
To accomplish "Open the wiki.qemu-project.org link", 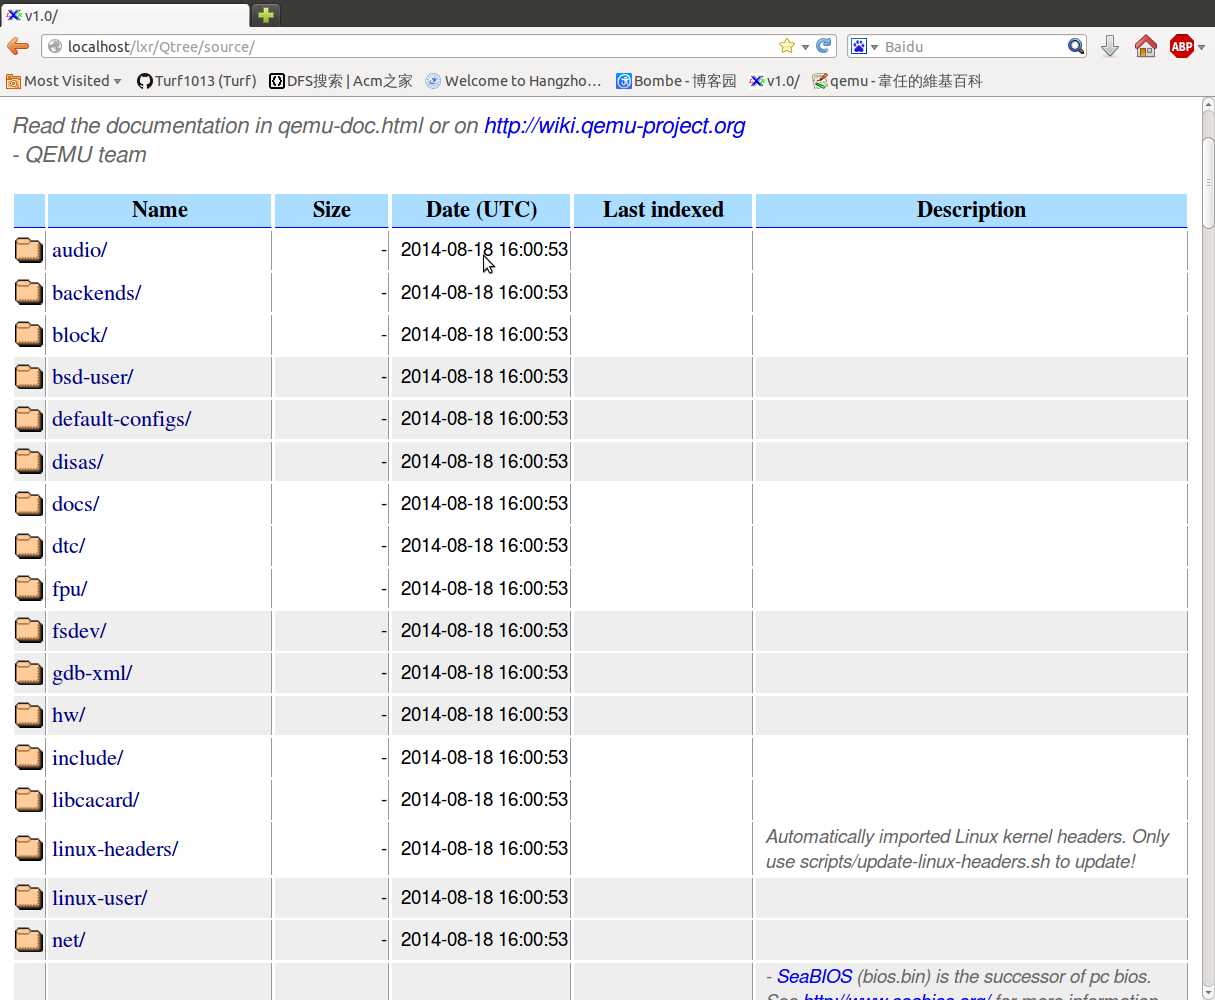I will coord(615,126).
